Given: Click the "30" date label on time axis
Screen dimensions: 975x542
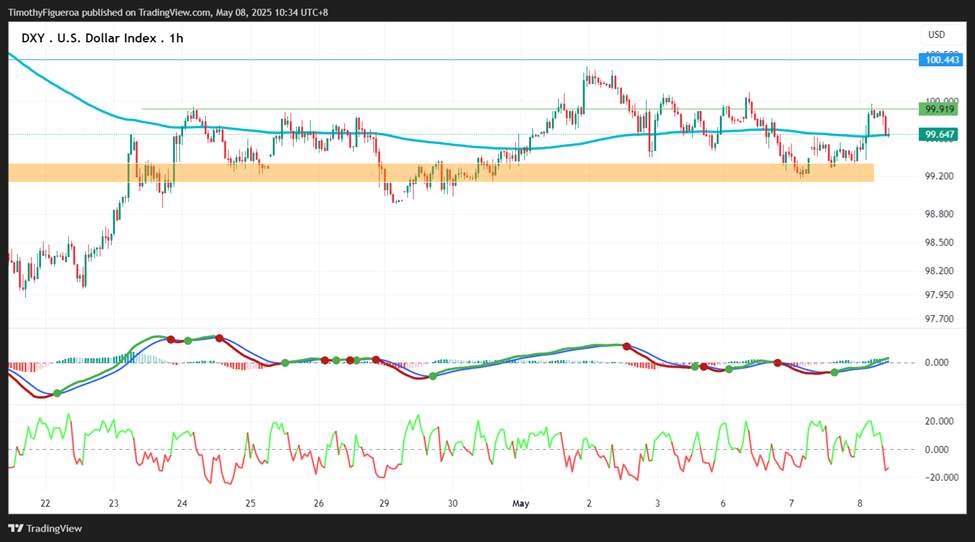Looking at the screenshot, I should [x=452, y=503].
